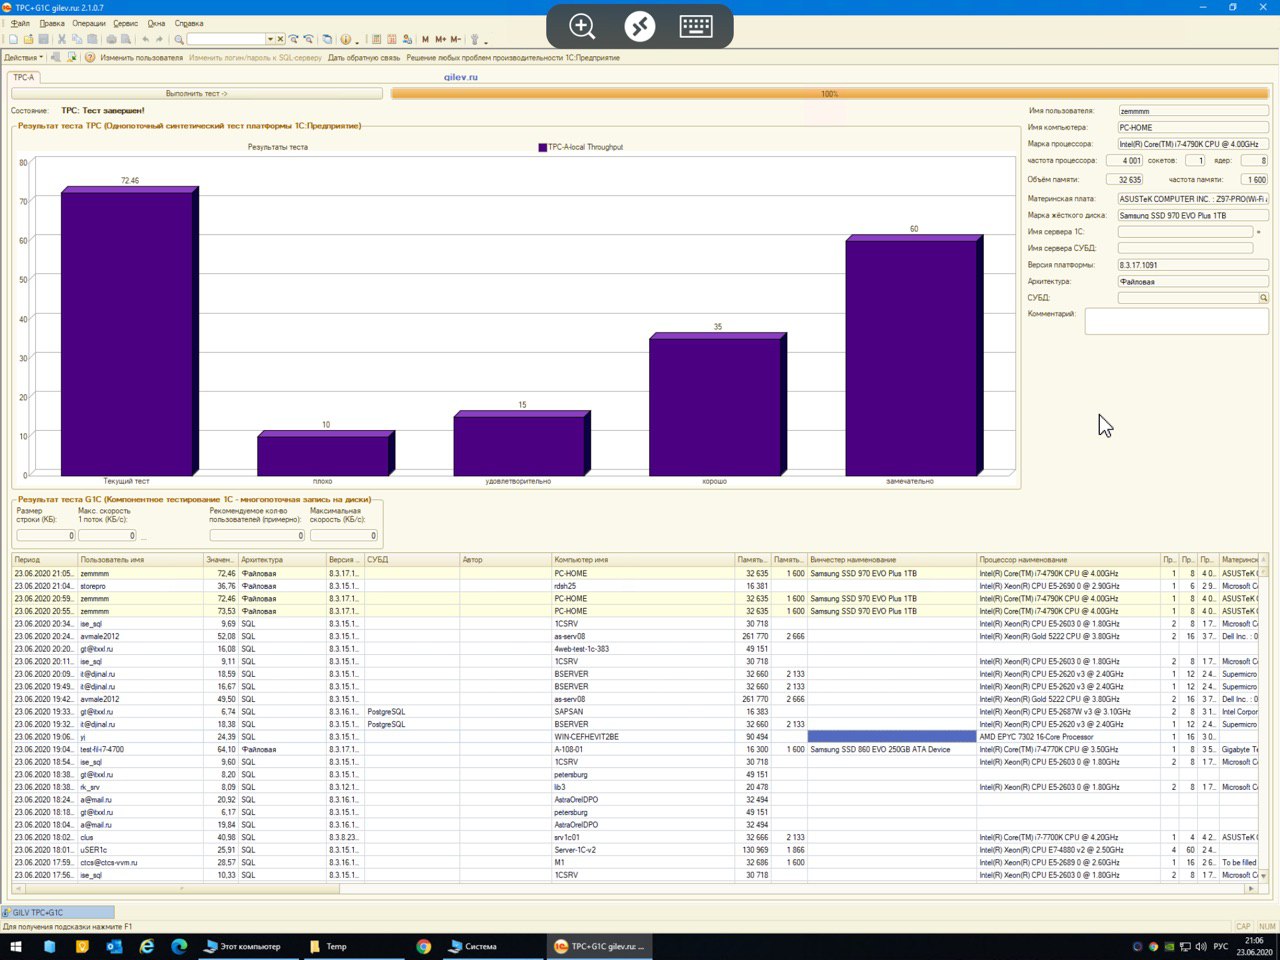The width and height of the screenshot is (1280, 960).
Task: Sort table by Архитектура column header
Action: (282, 560)
